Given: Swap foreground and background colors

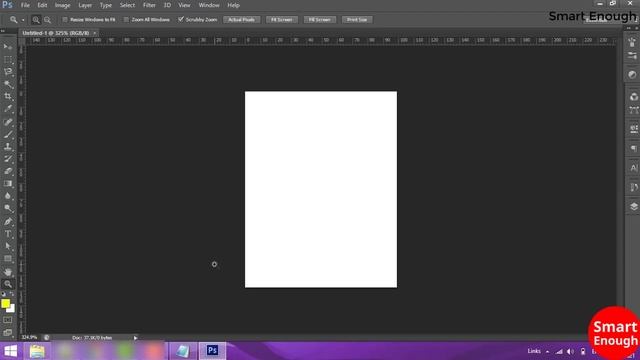Looking at the screenshot, I should (12, 294).
